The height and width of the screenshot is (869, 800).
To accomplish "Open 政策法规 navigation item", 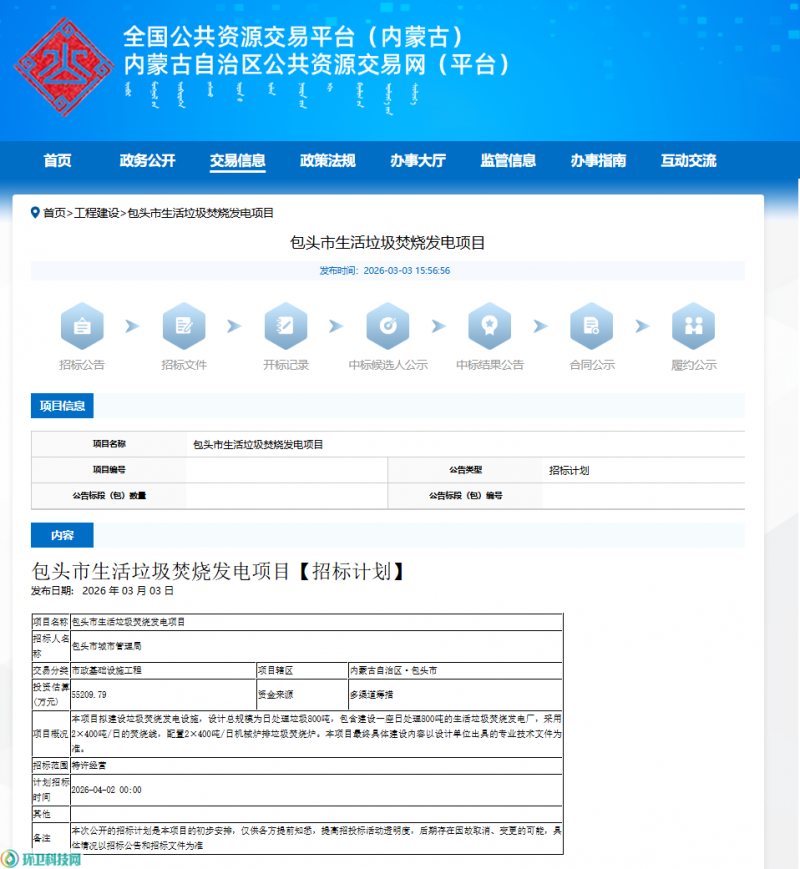I will (x=327, y=161).
